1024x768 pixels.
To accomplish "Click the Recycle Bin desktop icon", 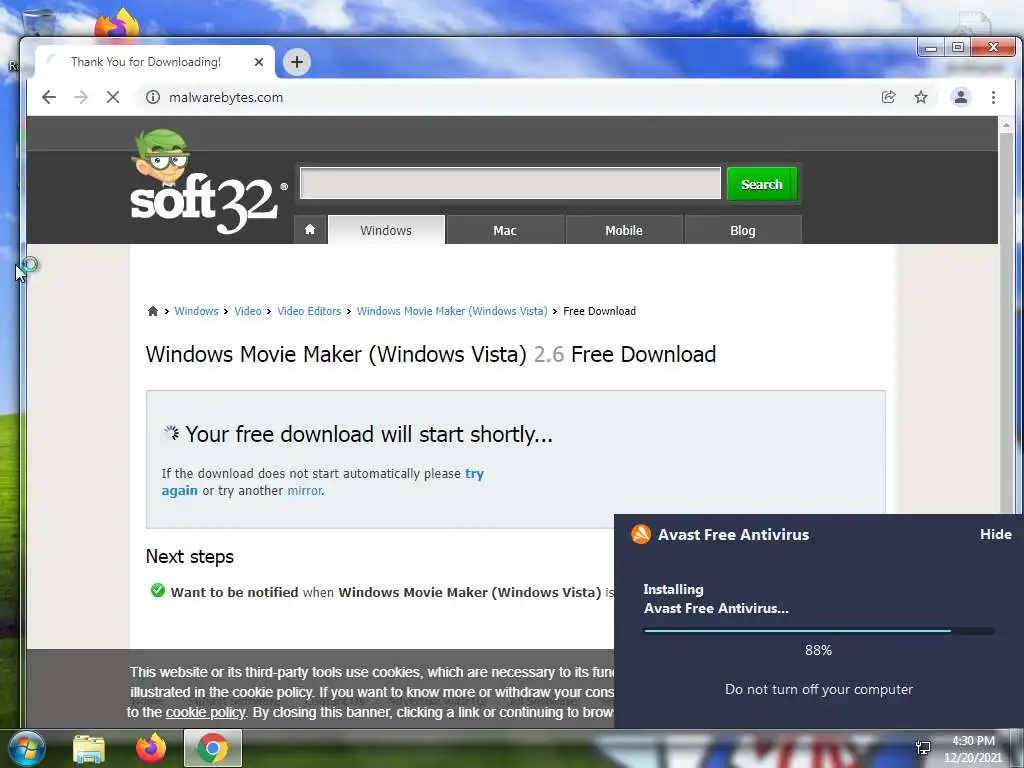I will [x=37, y=25].
